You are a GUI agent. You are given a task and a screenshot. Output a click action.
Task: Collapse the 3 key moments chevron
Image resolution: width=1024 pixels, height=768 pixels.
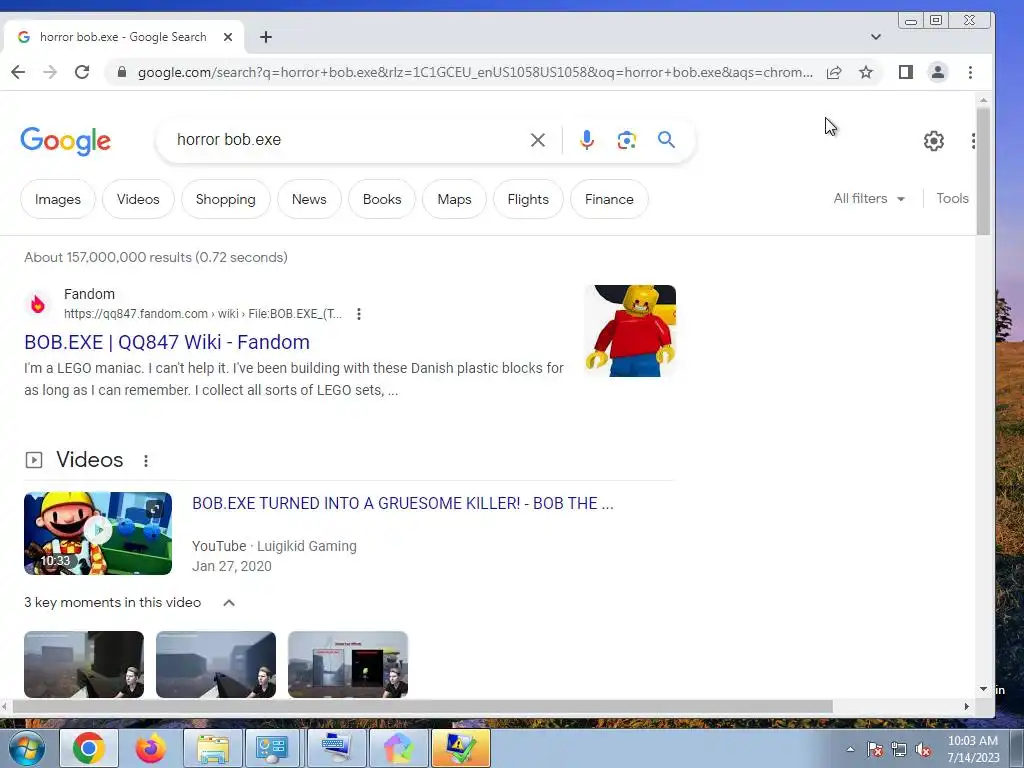pos(229,603)
